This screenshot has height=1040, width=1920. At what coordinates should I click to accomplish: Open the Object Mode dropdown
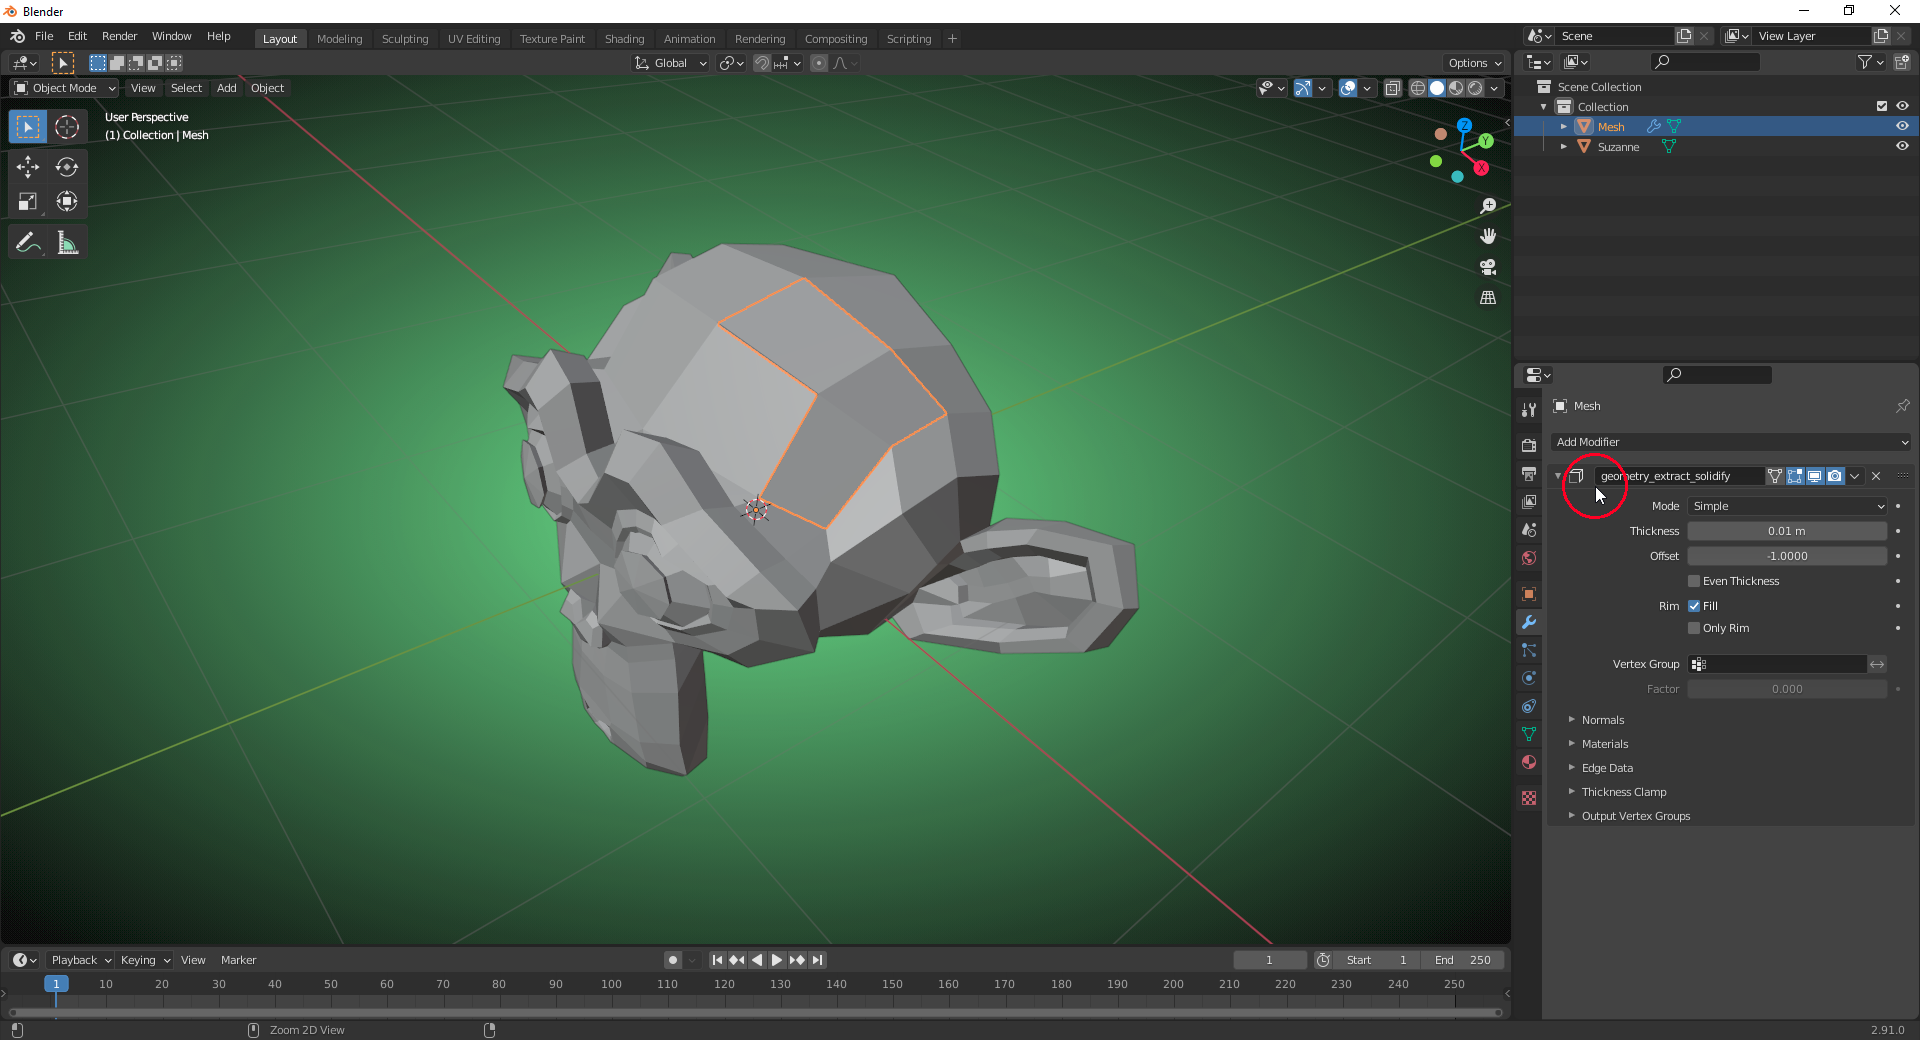65,88
